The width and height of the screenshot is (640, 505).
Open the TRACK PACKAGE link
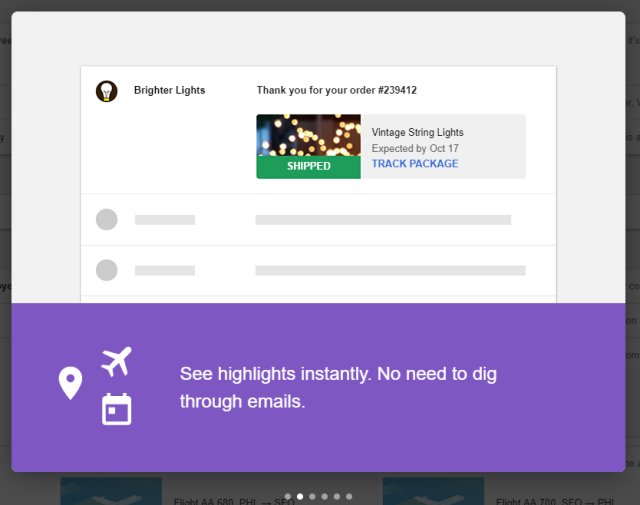click(x=414, y=164)
